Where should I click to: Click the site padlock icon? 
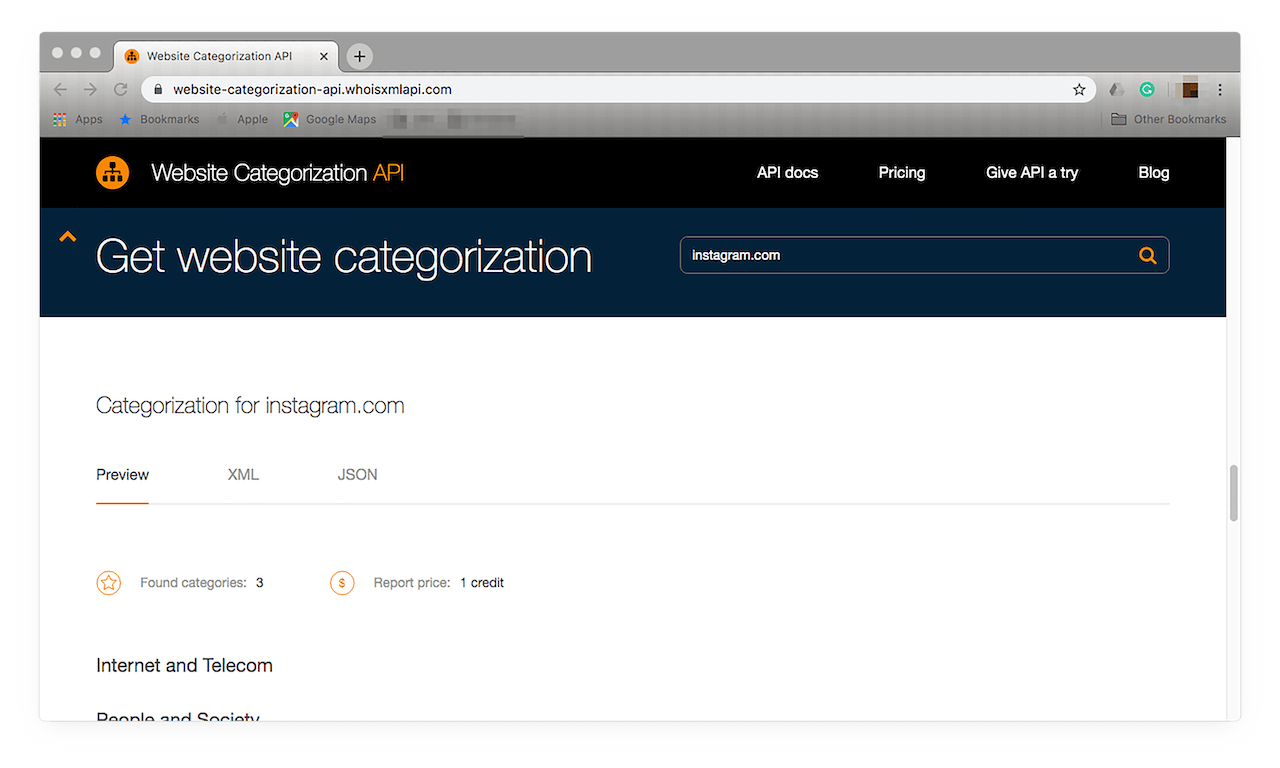[x=158, y=90]
